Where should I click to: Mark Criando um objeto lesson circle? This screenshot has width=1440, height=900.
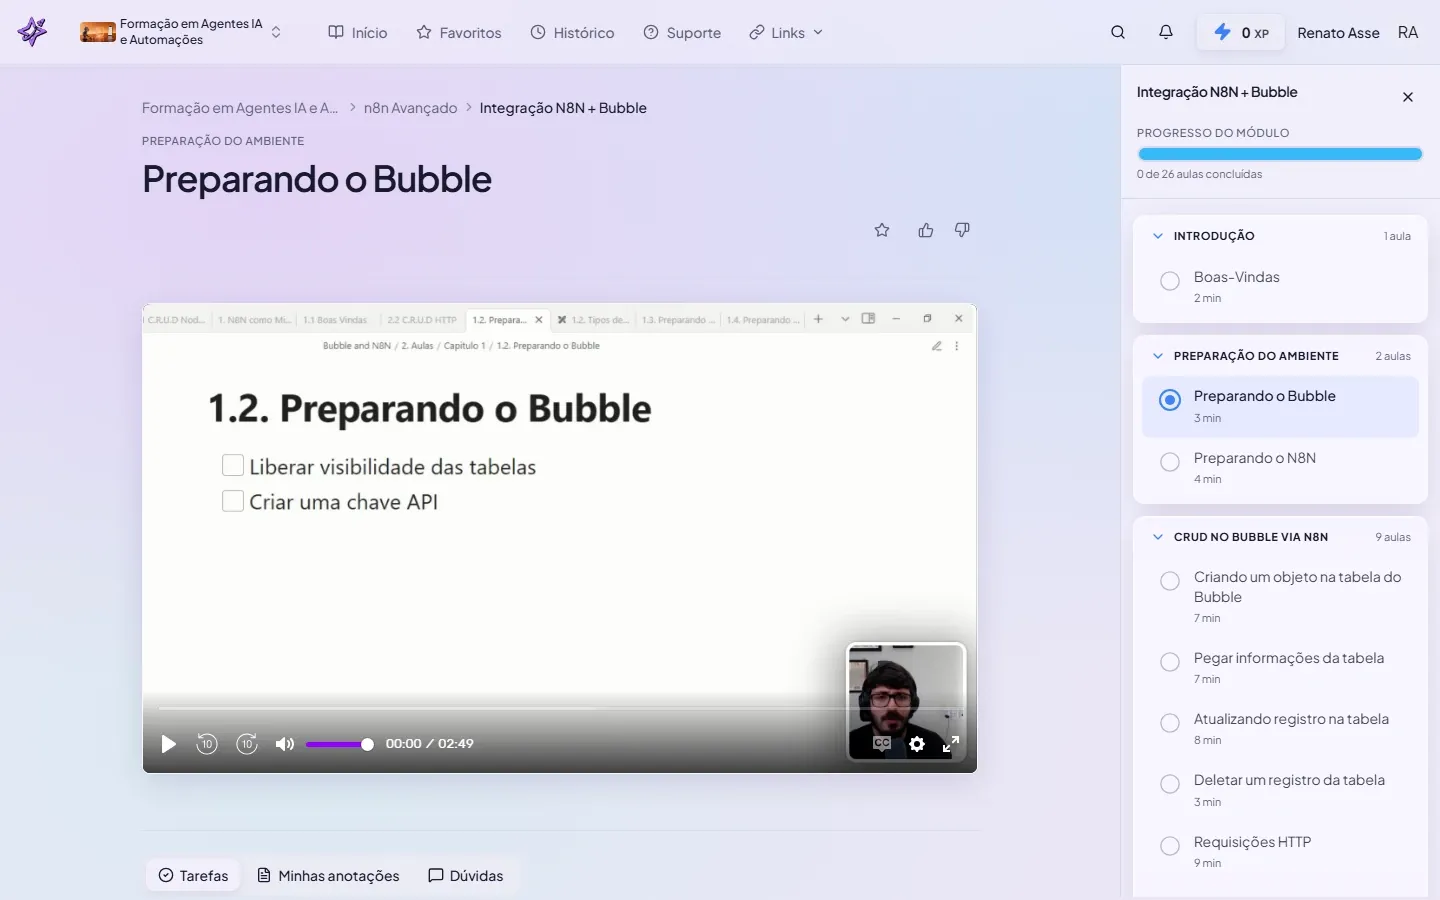point(1170,581)
